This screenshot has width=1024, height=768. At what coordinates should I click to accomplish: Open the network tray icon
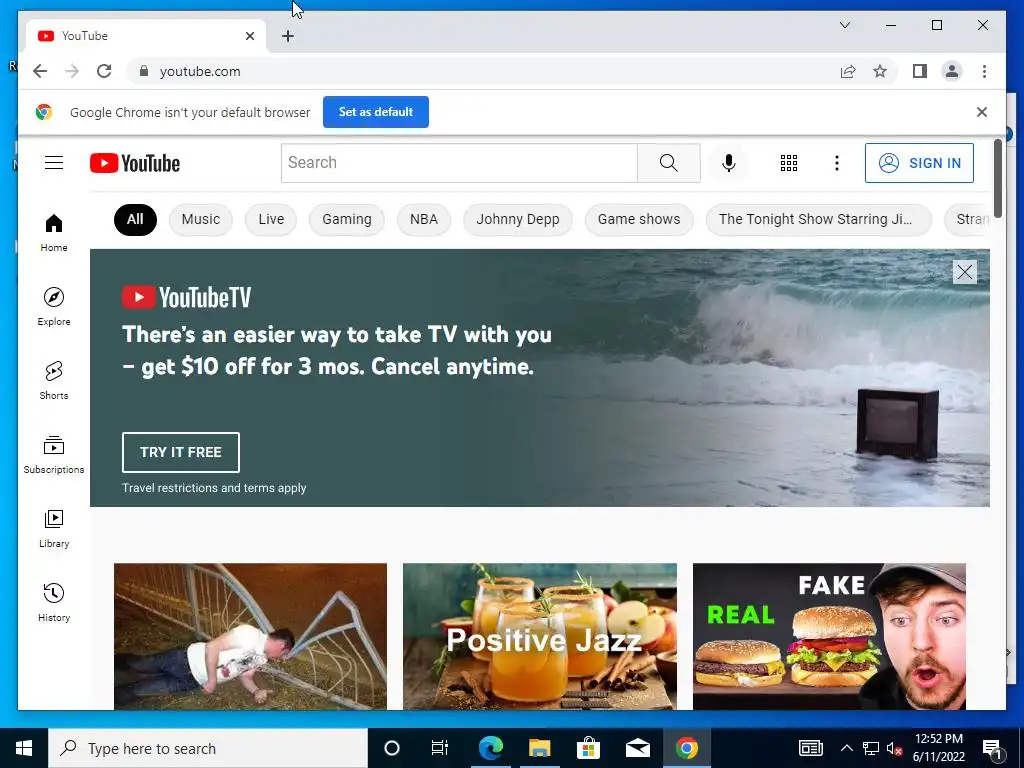click(x=871, y=748)
